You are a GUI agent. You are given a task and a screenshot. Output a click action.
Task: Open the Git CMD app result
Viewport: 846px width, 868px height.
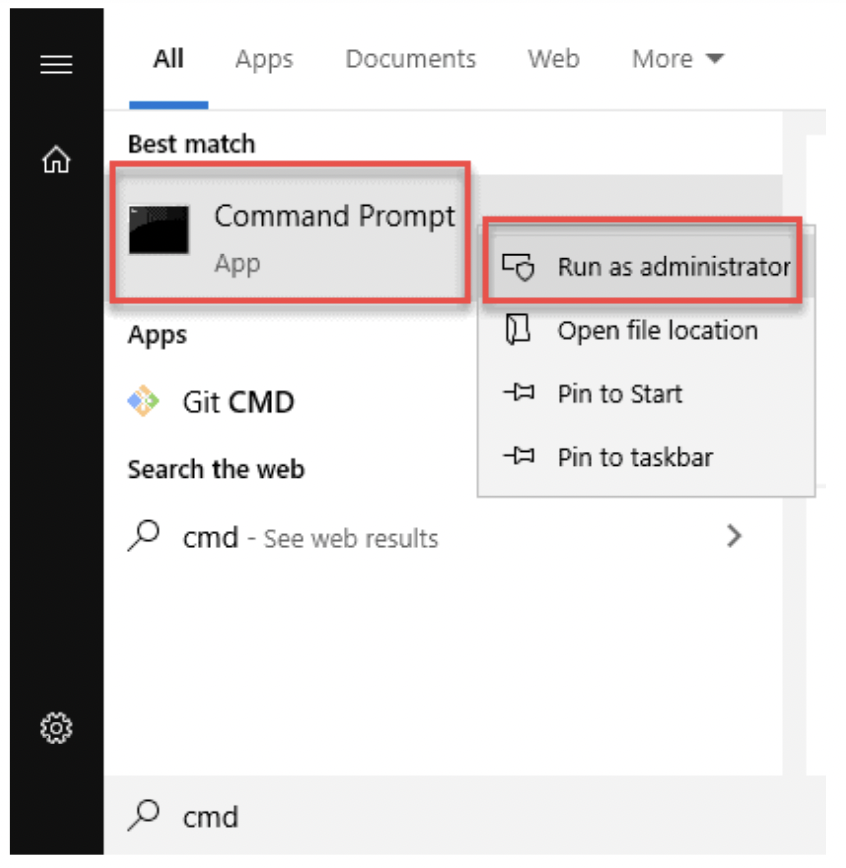(x=238, y=402)
